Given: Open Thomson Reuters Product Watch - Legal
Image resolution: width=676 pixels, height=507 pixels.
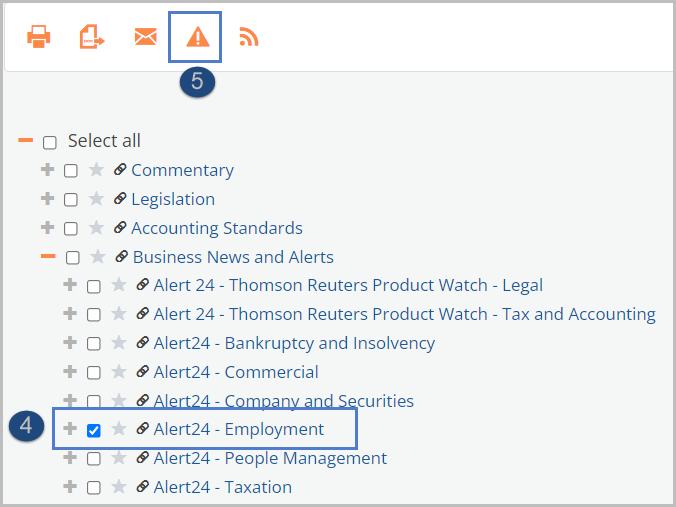Looking at the screenshot, I should coord(348,285).
